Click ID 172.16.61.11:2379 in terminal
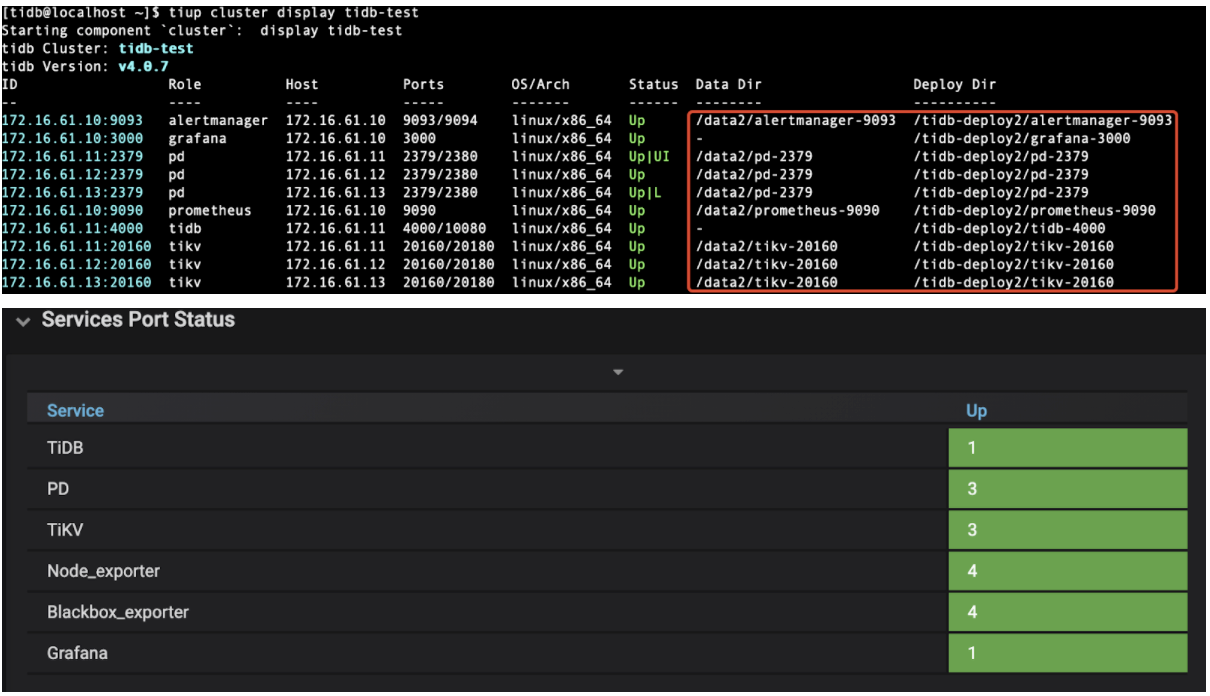1210x696 pixels. pyautogui.click(x=72, y=156)
